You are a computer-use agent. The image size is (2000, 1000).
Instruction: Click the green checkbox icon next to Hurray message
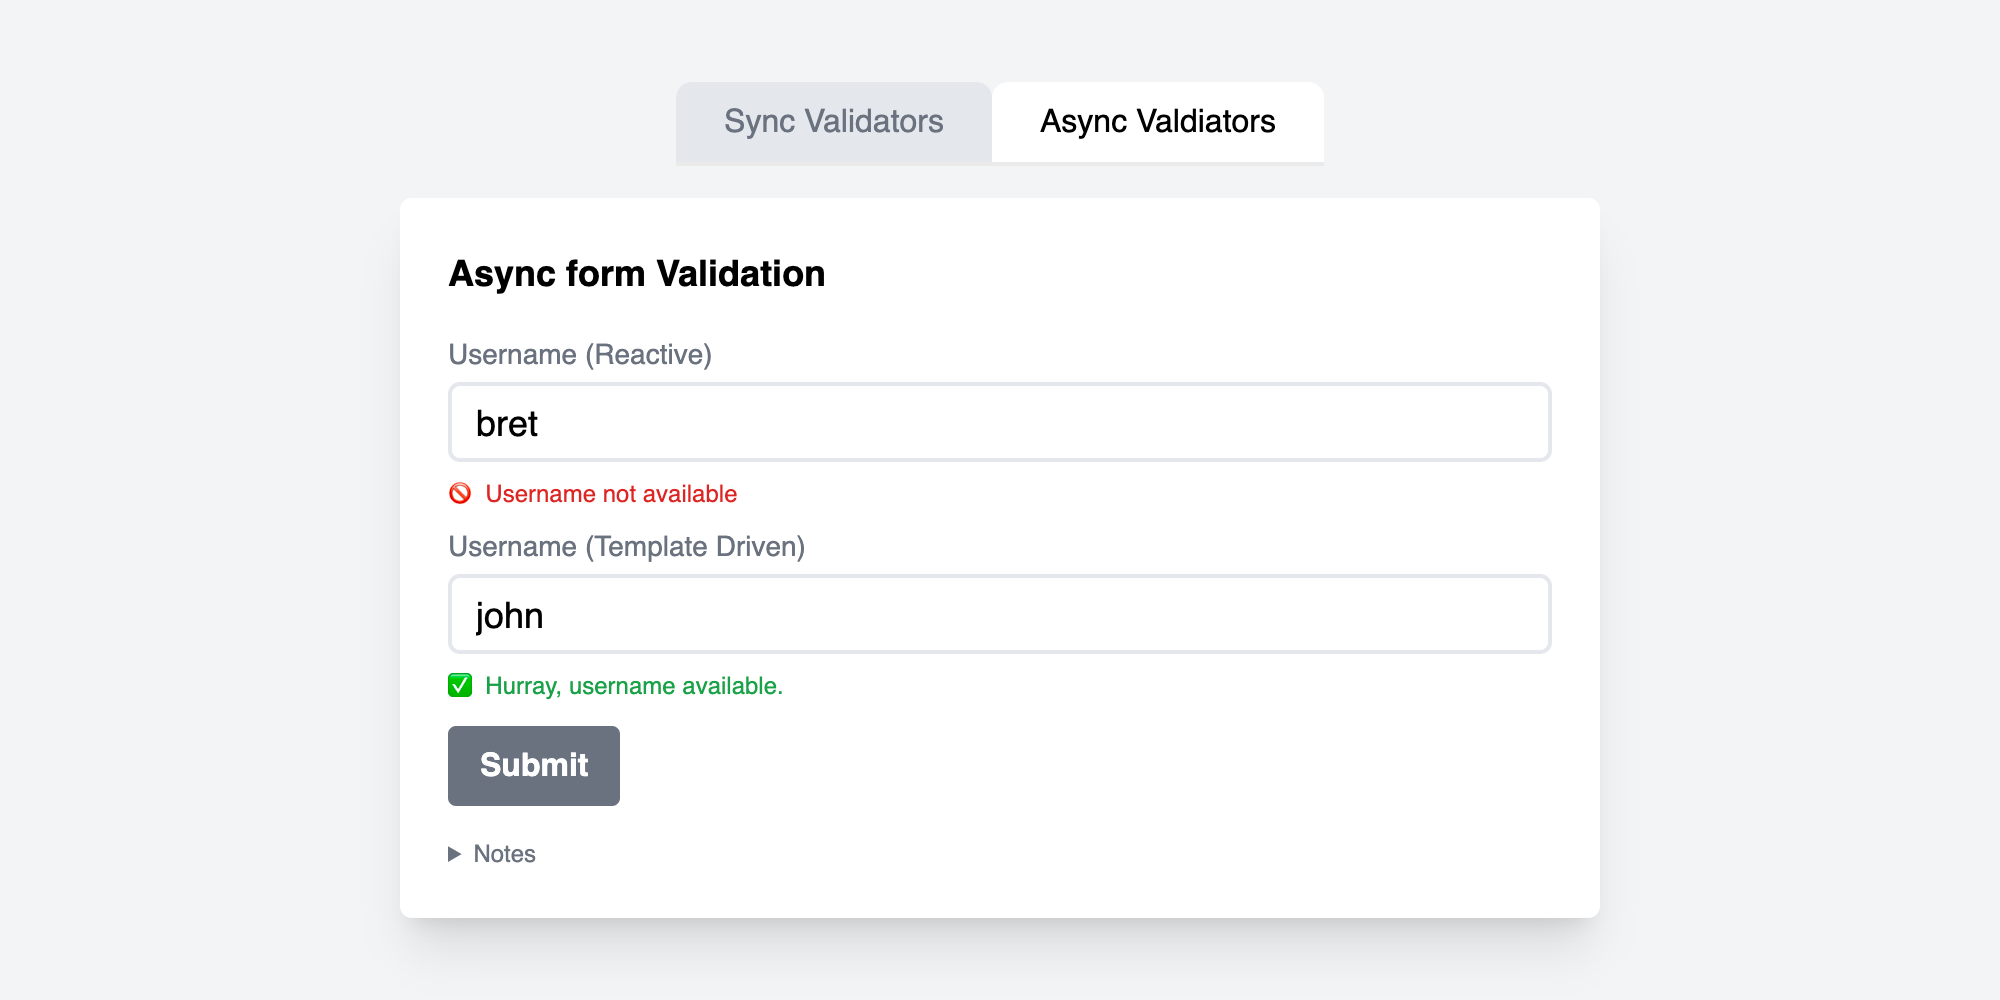click(x=460, y=685)
